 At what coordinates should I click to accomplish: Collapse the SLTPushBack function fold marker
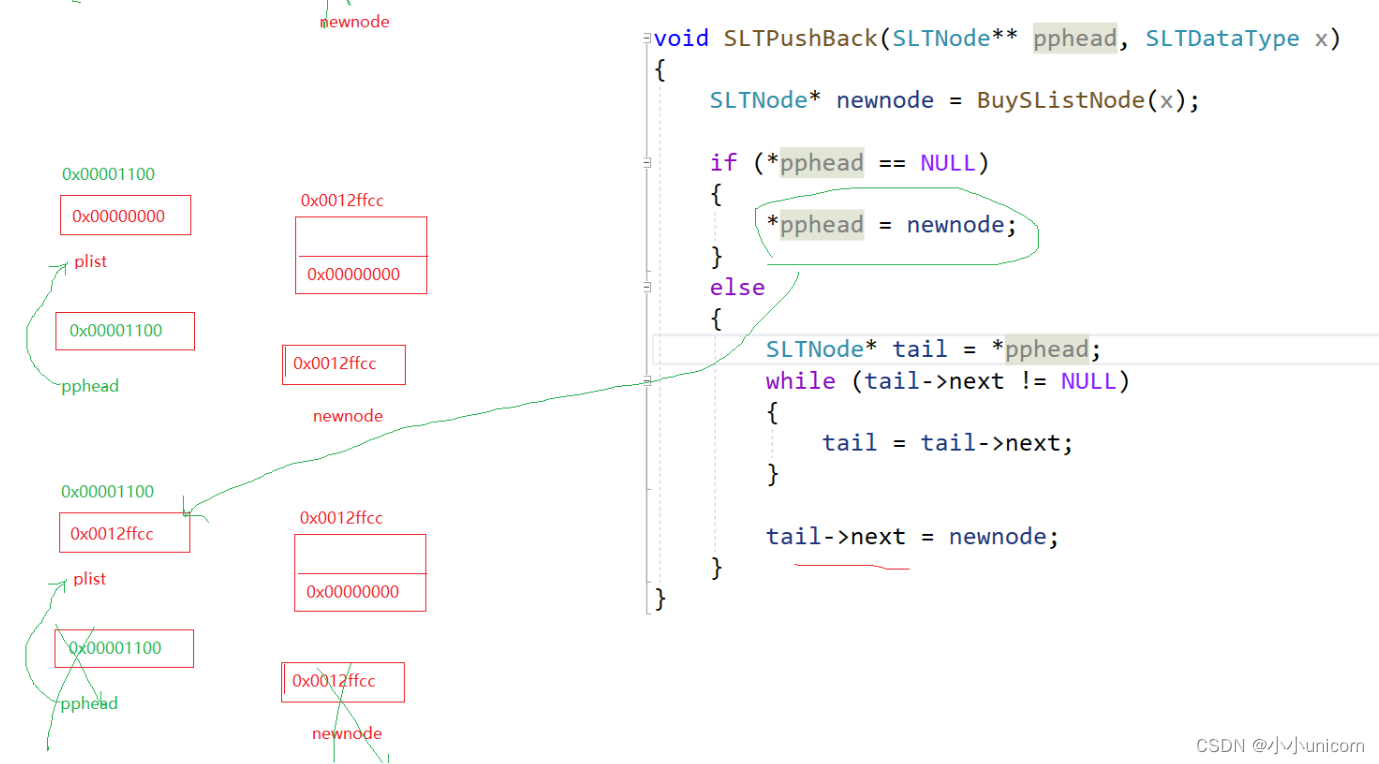(648, 39)
